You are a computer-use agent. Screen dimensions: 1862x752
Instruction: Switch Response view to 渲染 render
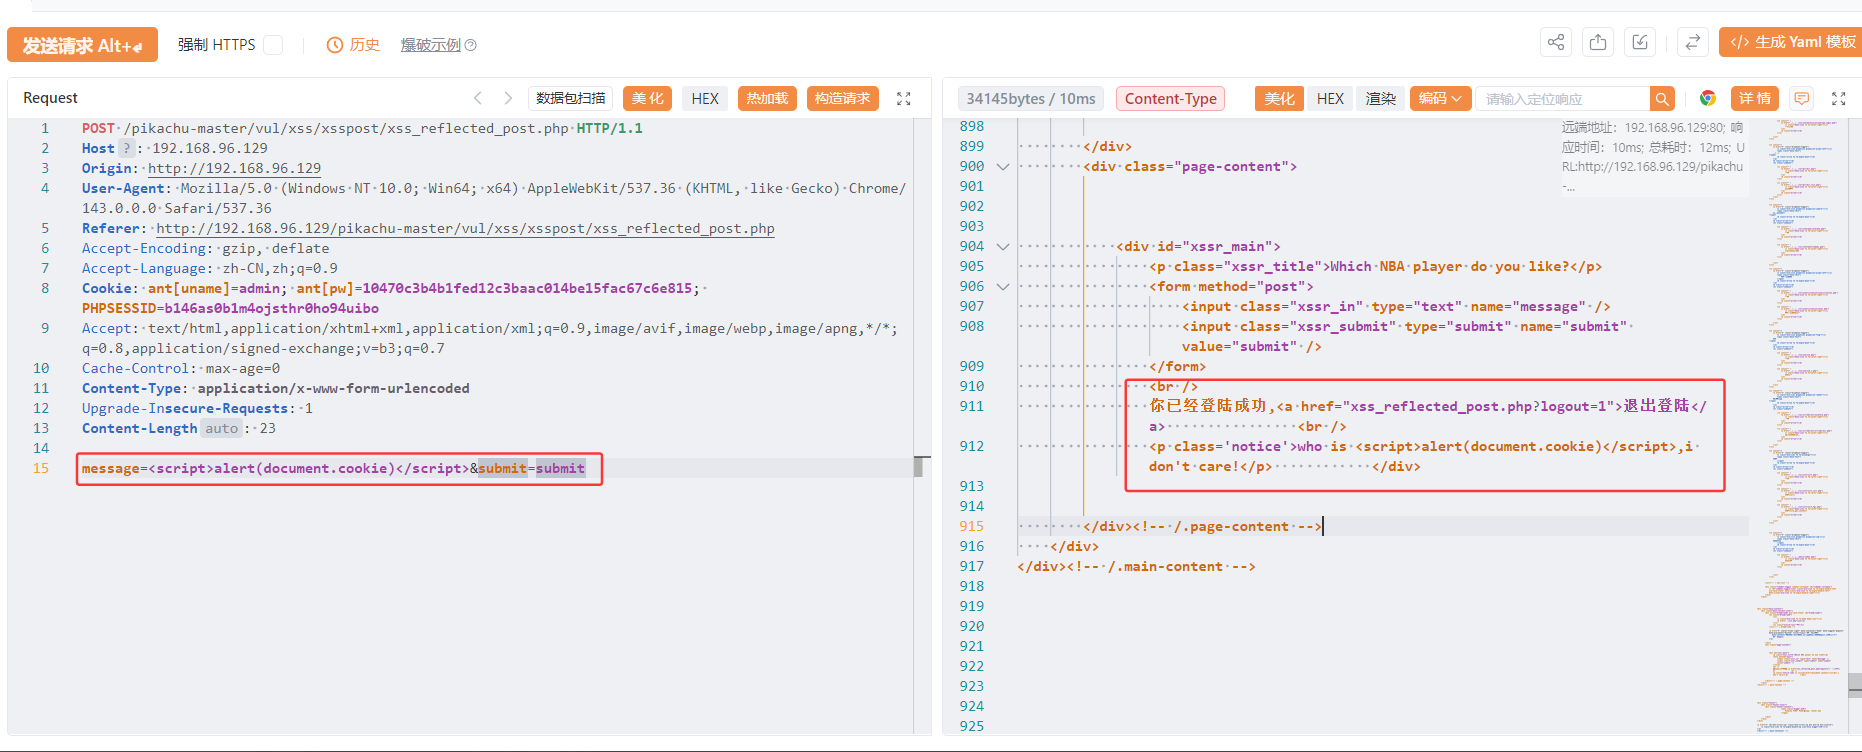click(x=1381, y=98)
